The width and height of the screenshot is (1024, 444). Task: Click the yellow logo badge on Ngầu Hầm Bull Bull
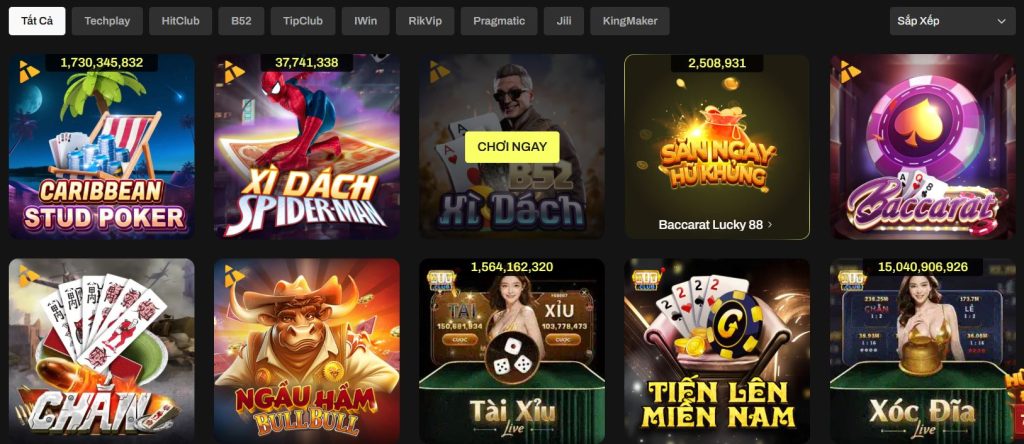[234, 276]
